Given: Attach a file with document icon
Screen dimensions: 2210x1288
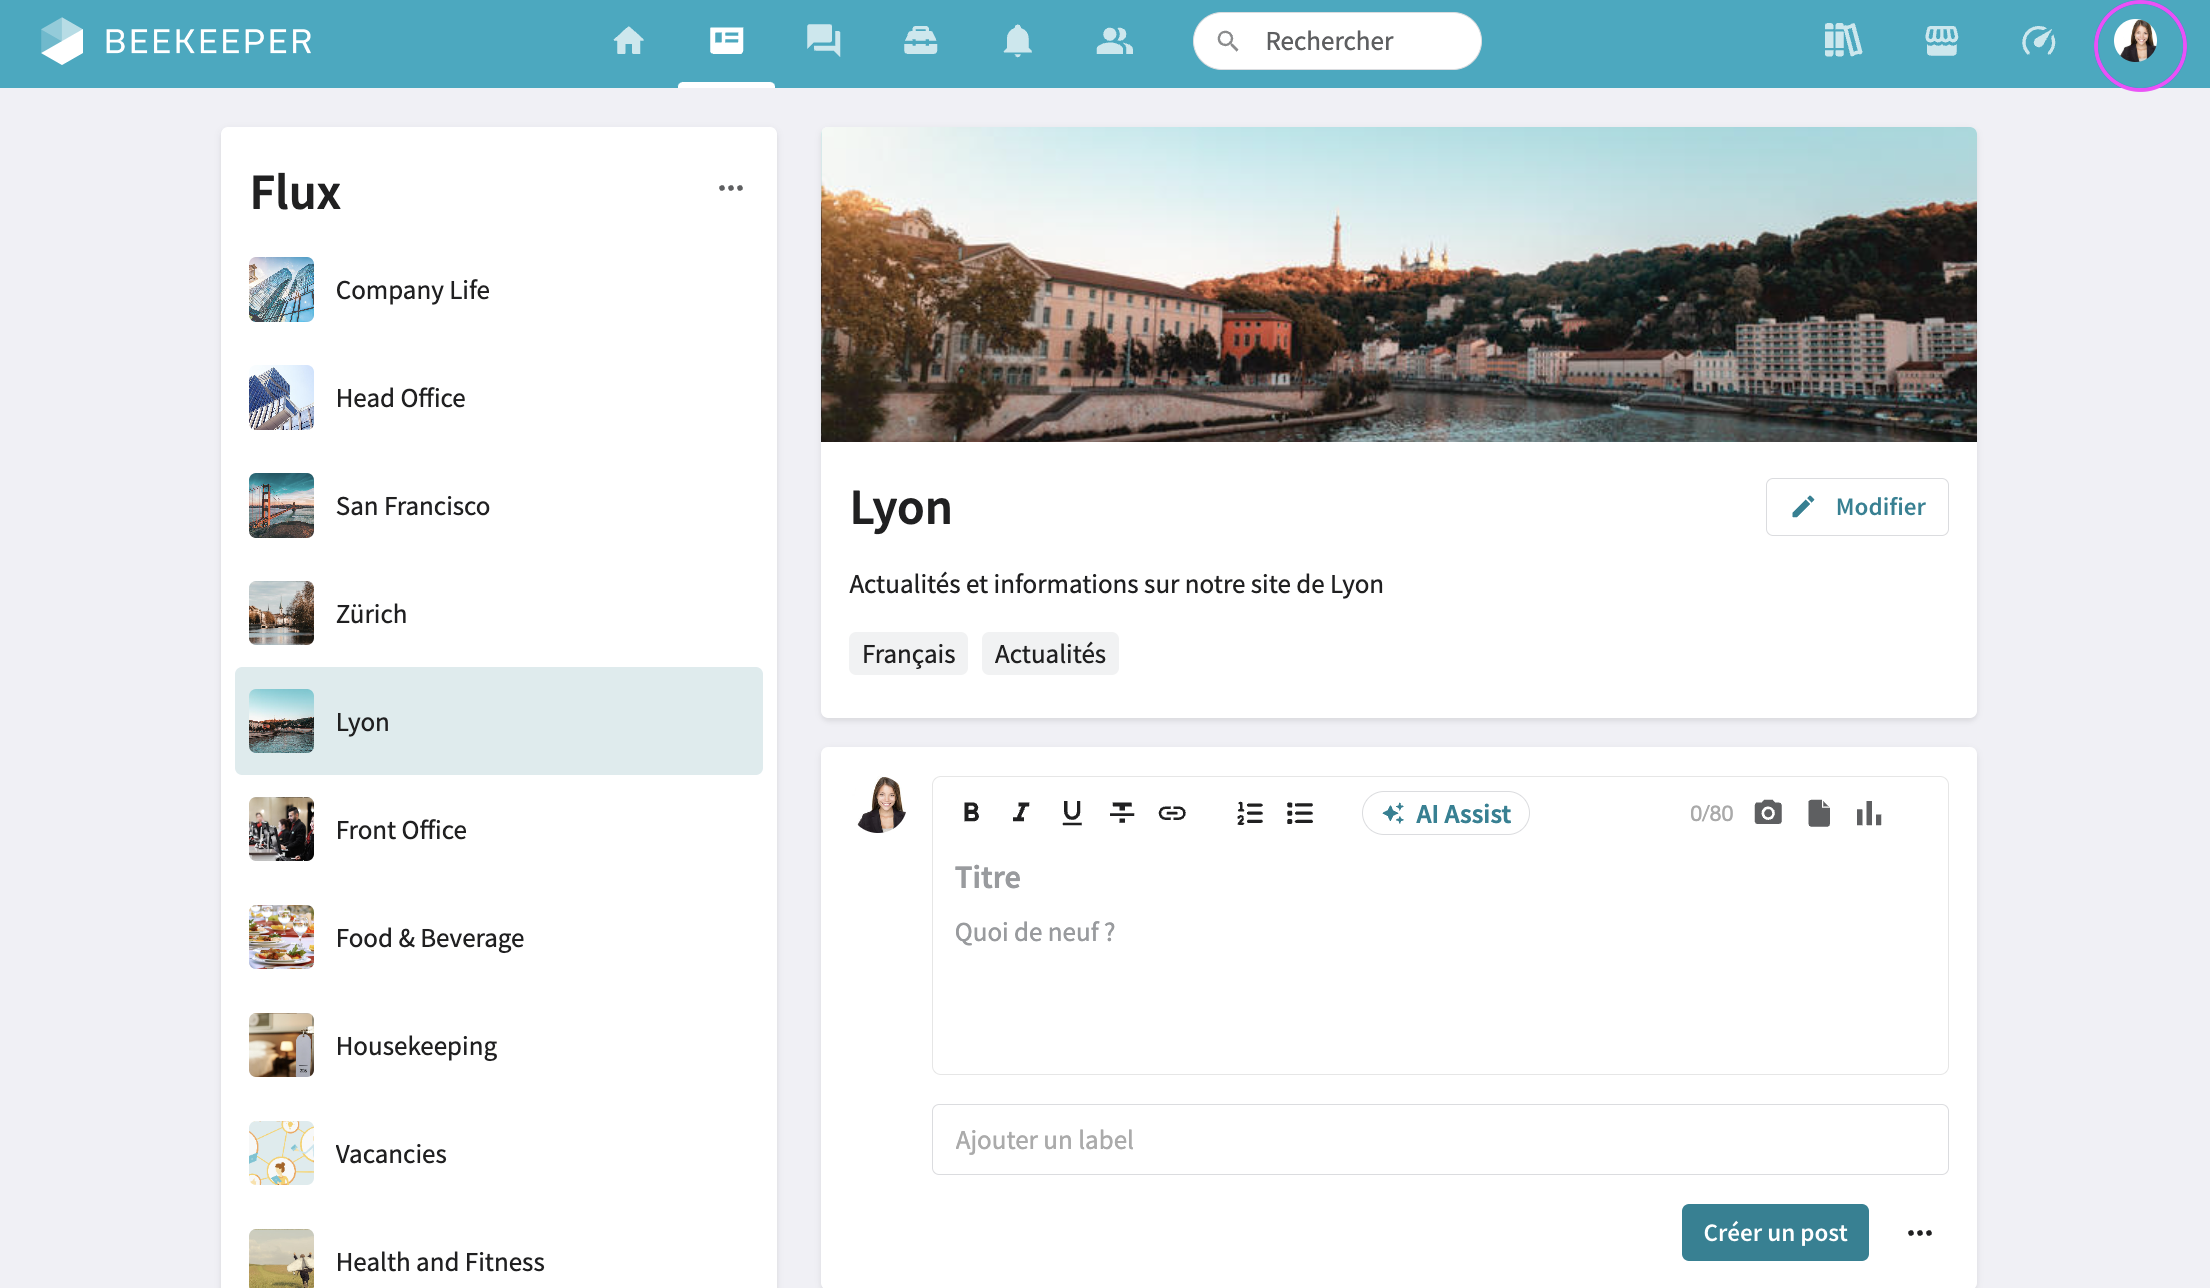Looking at the screenshot, I should pyautogui.click(x=1819, y=813).
